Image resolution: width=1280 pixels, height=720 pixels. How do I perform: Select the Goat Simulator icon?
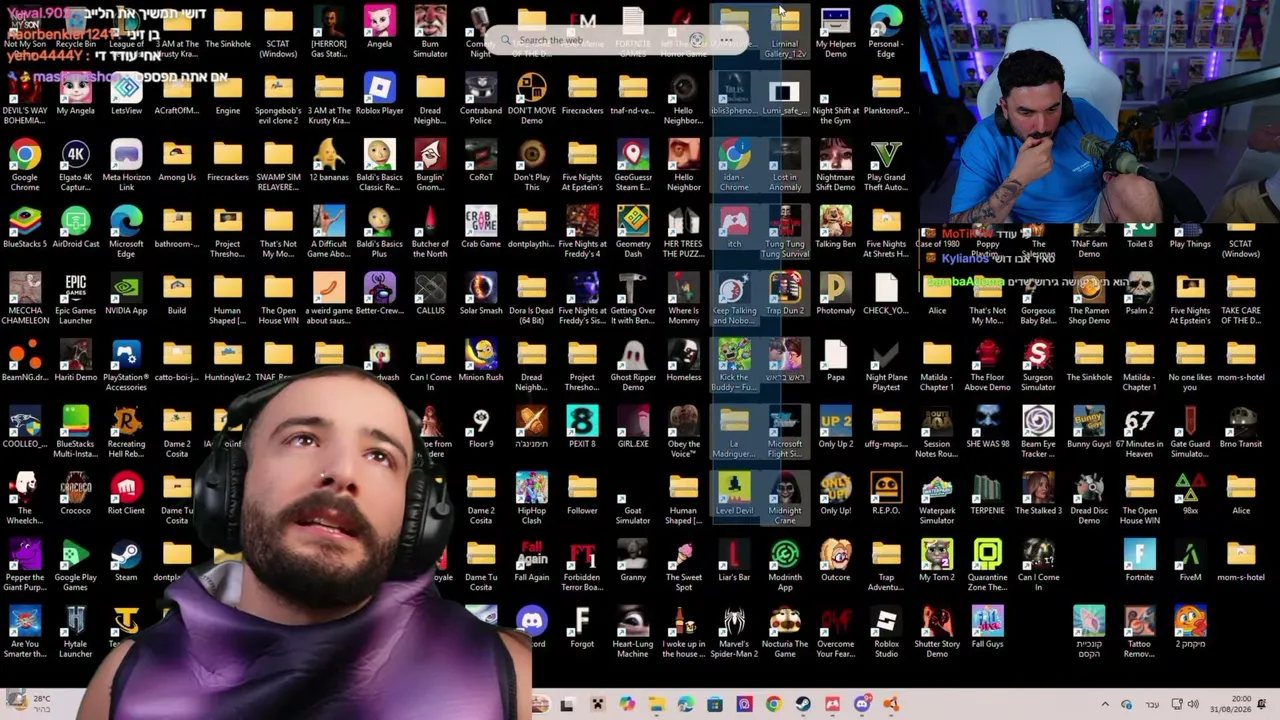[633, 500]
